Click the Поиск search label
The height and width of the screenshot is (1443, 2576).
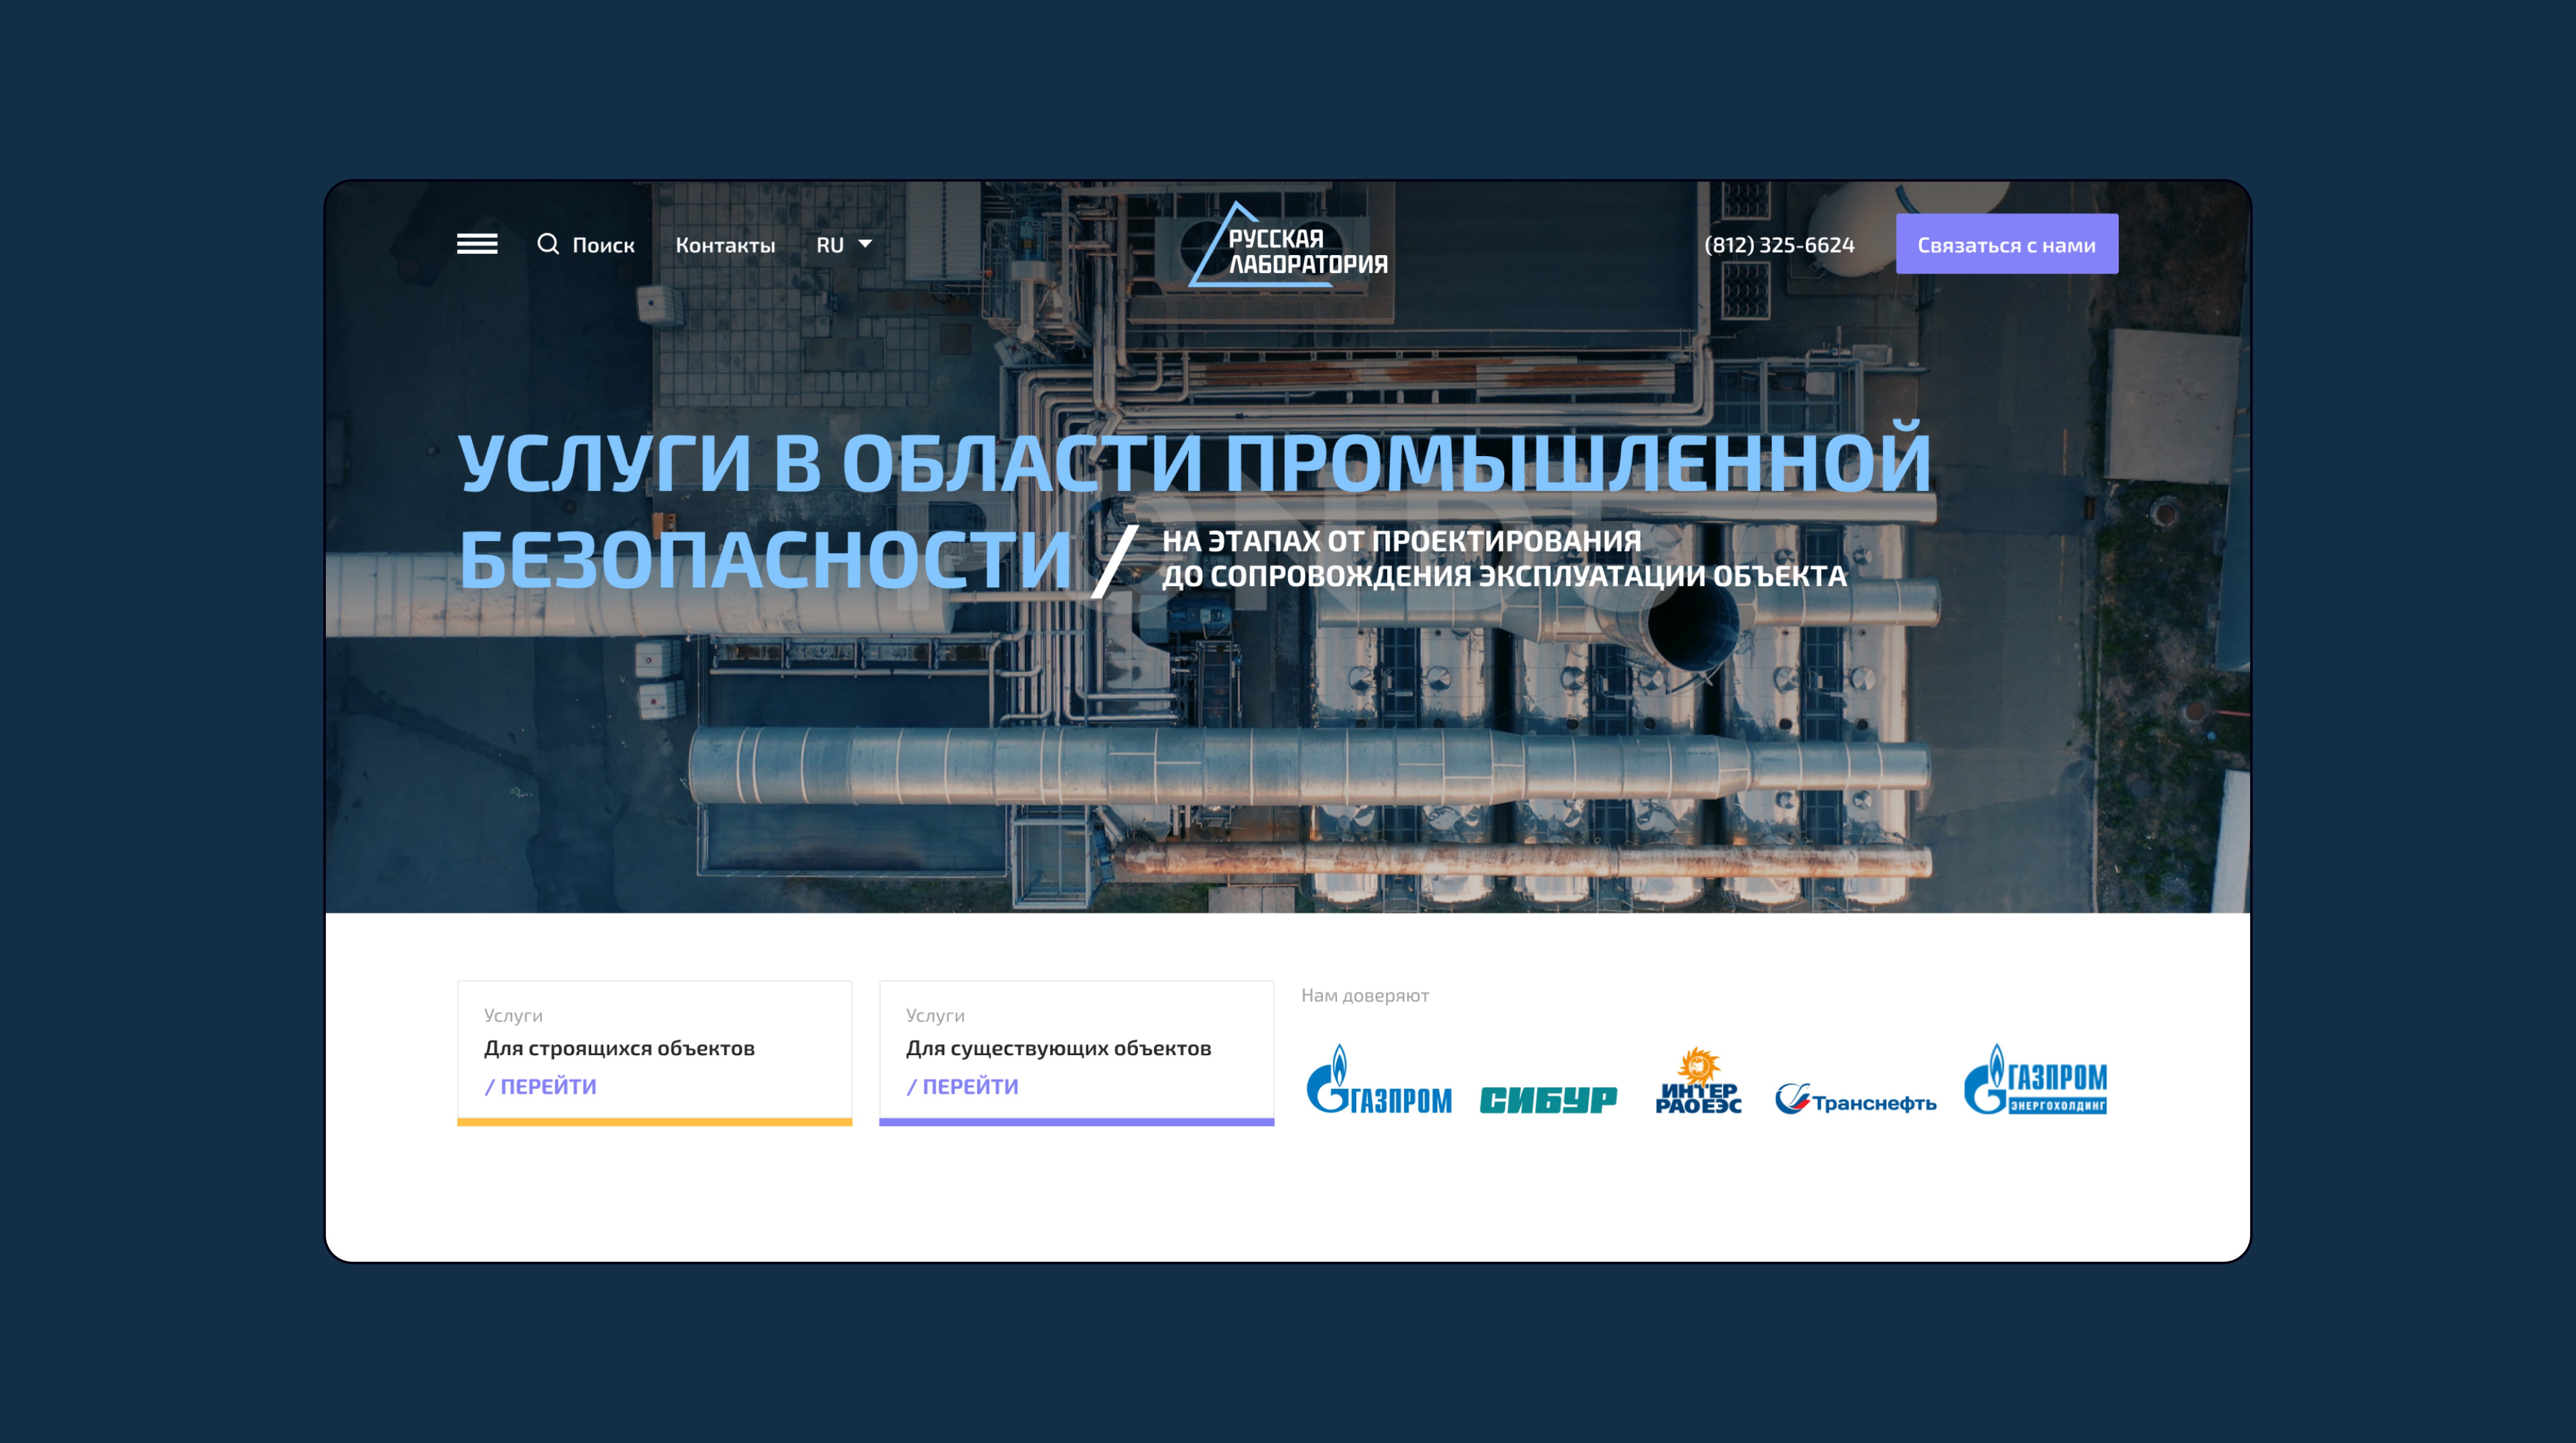[x=603, y=245]
